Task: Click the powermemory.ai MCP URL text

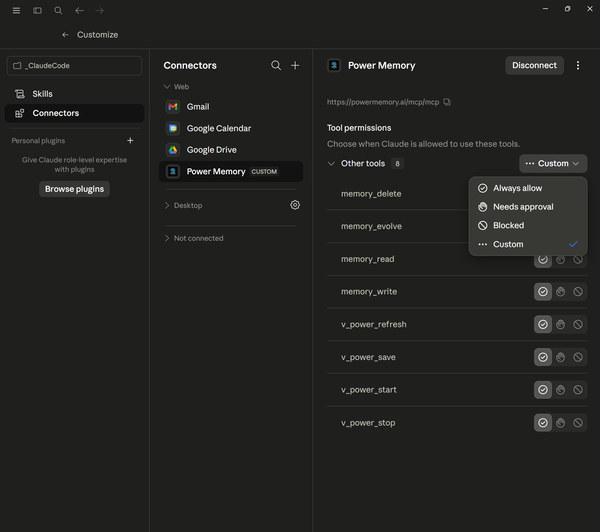Action: [x=383, y=102]
